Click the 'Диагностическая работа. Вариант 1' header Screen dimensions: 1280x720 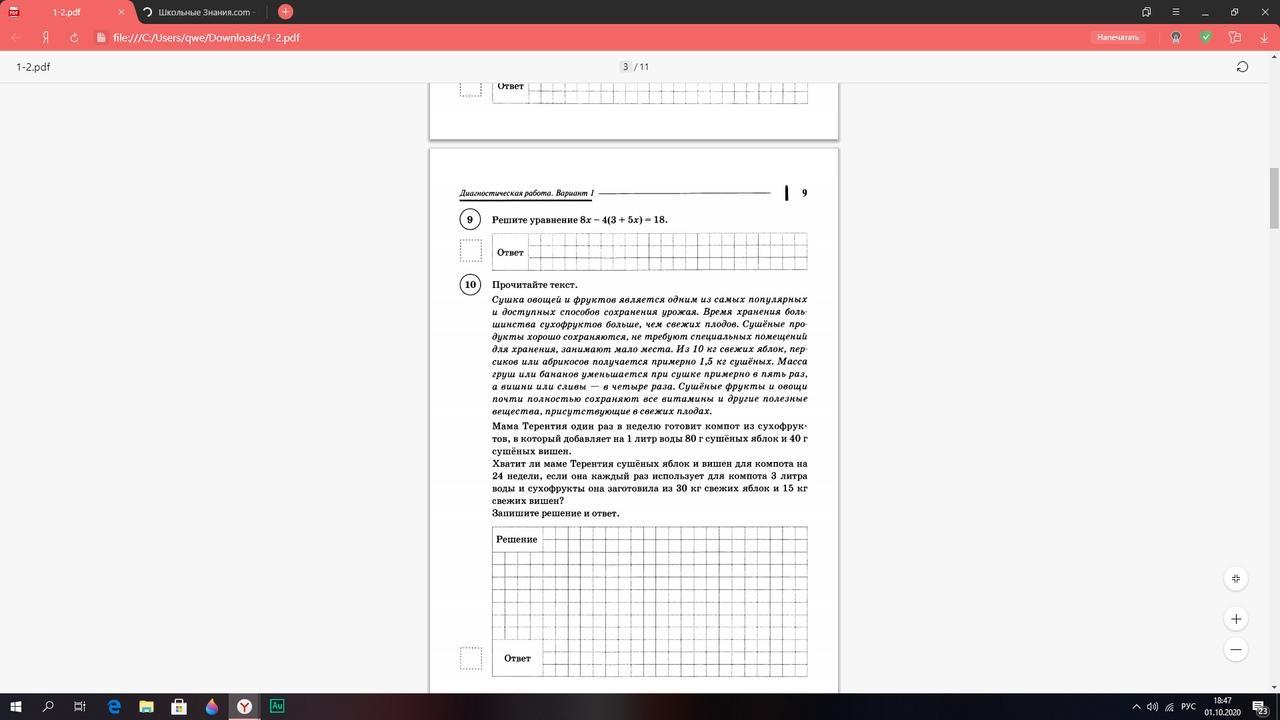[x=527, y=193]
